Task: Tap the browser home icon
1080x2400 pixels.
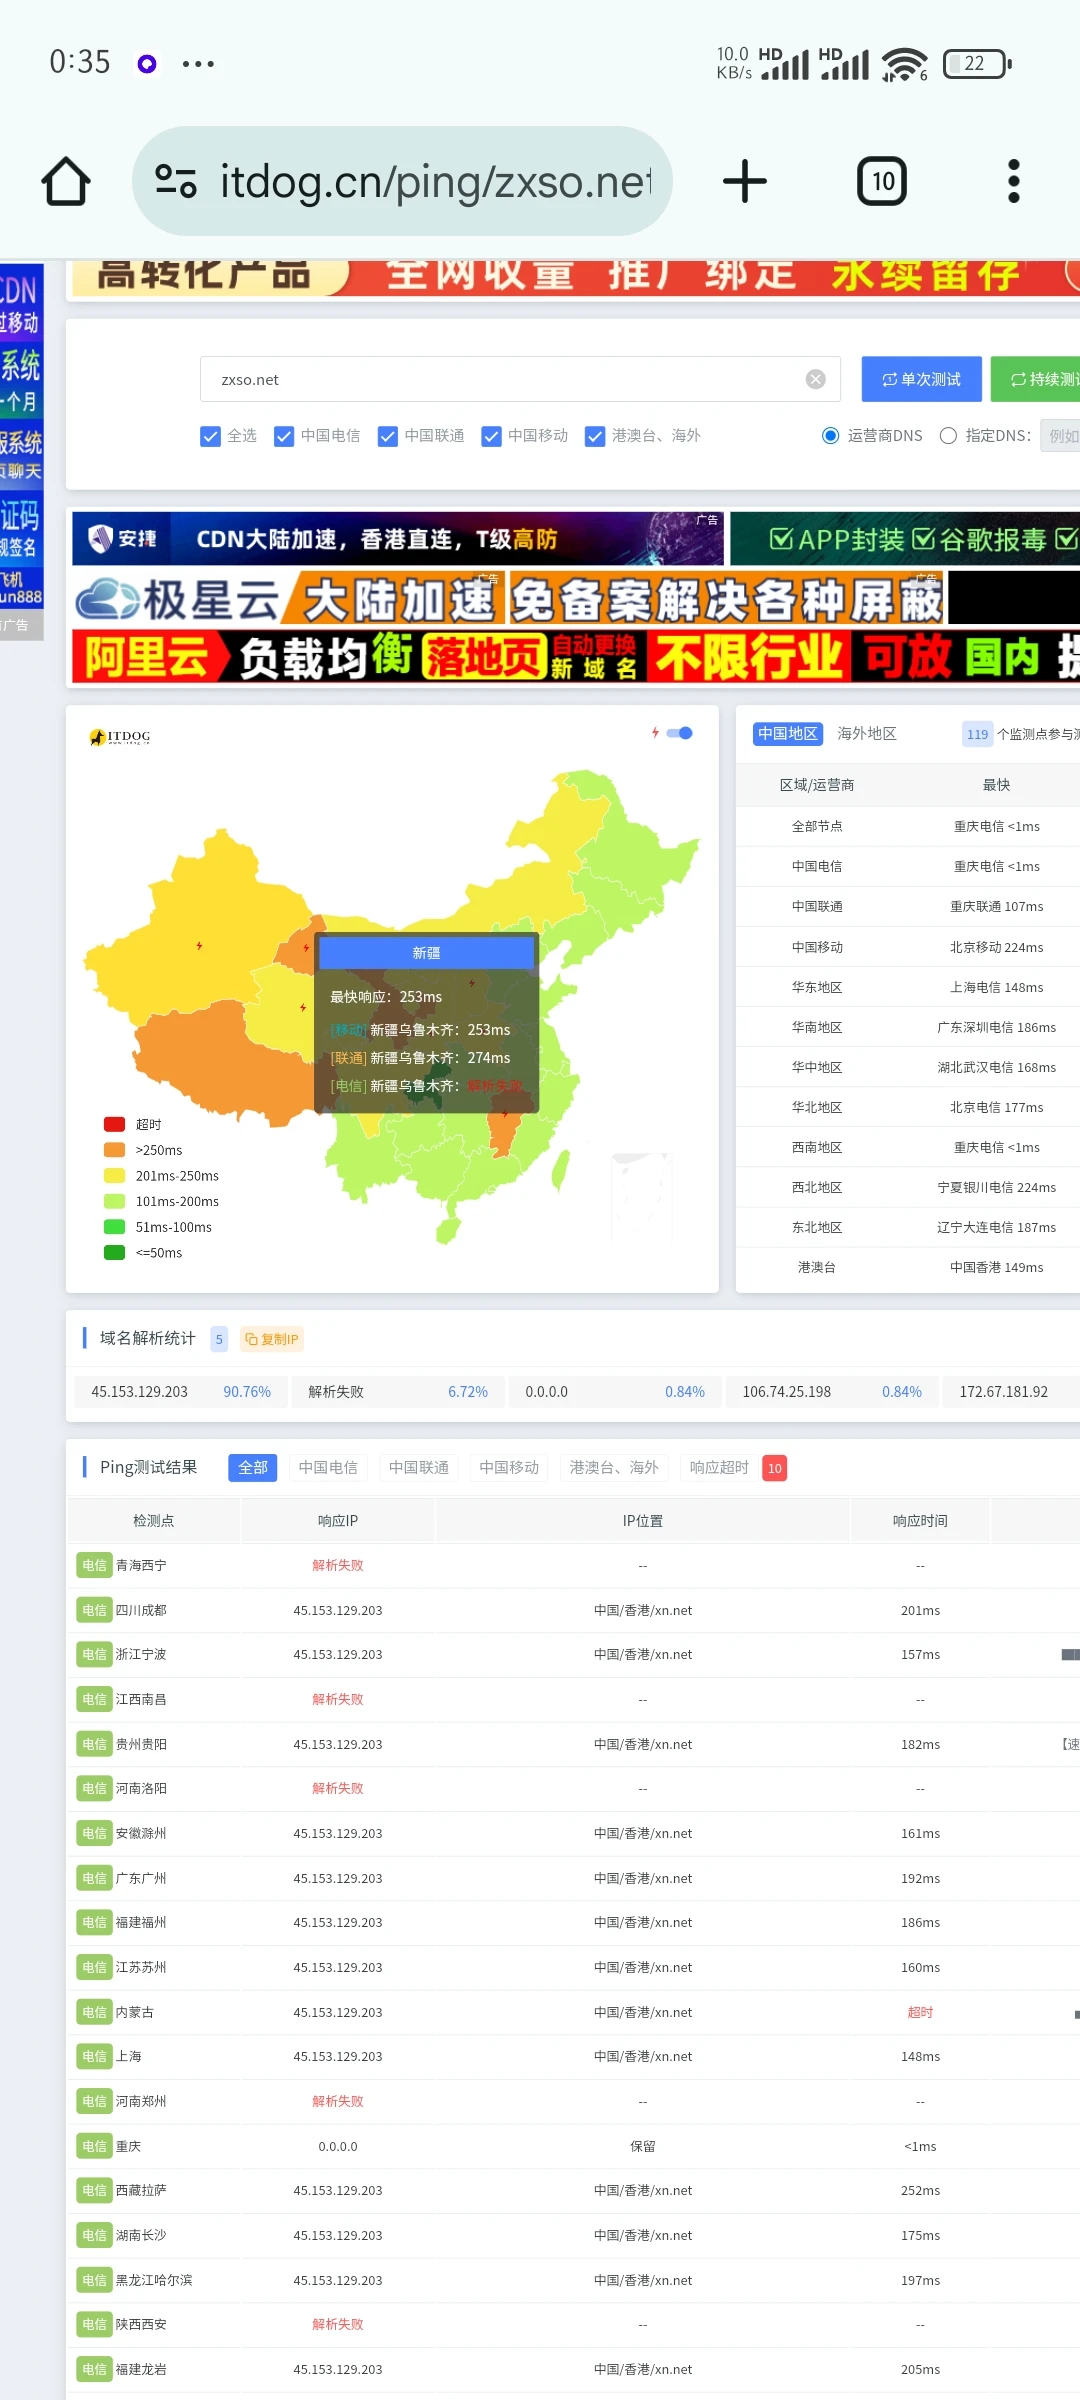Action: (66, 182)
